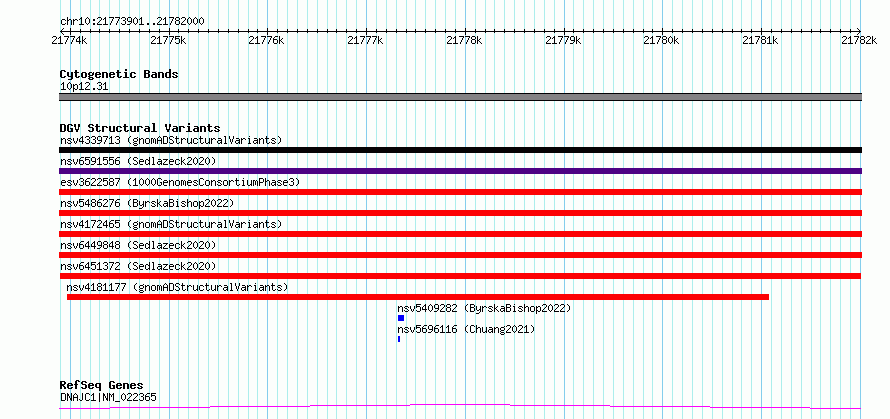Viewport: 890px width, 419px height.
Task: Click the 21780k ruler tick label
Action: click(x=662, y=40)
